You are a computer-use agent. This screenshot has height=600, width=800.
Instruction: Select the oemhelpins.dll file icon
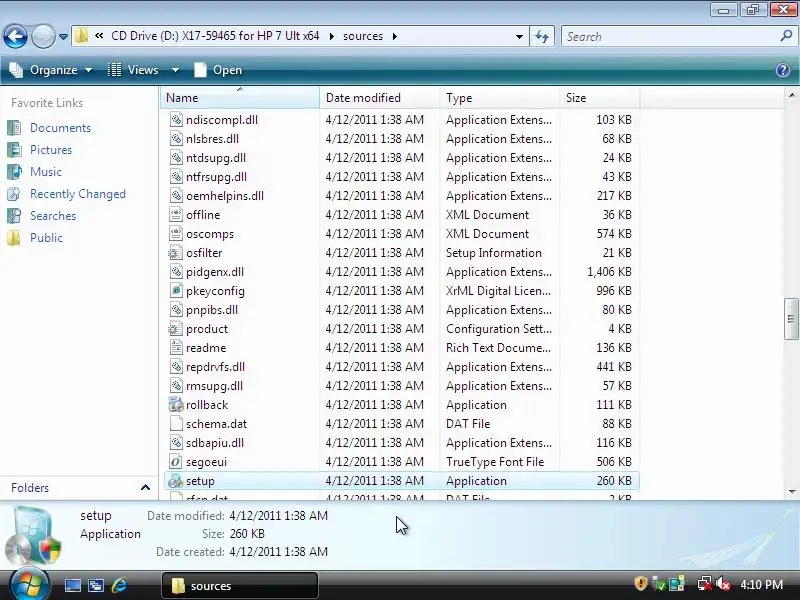pyautogui.click(x=176, y=196)
